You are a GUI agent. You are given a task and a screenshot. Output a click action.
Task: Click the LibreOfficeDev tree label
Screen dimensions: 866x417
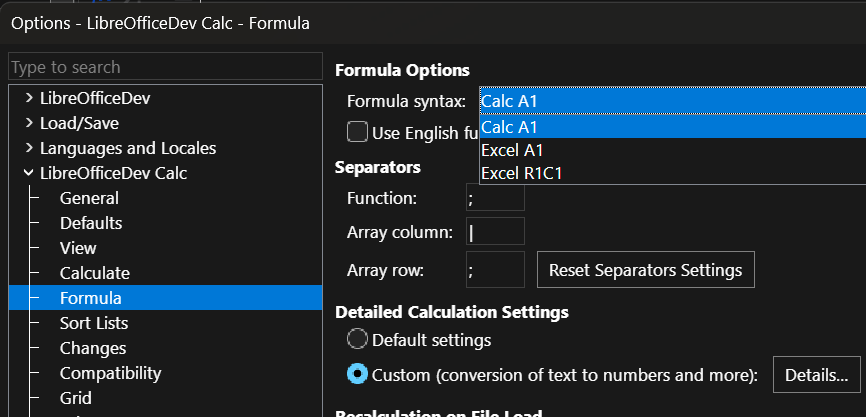pyautogui.click(x=95, y=98)
